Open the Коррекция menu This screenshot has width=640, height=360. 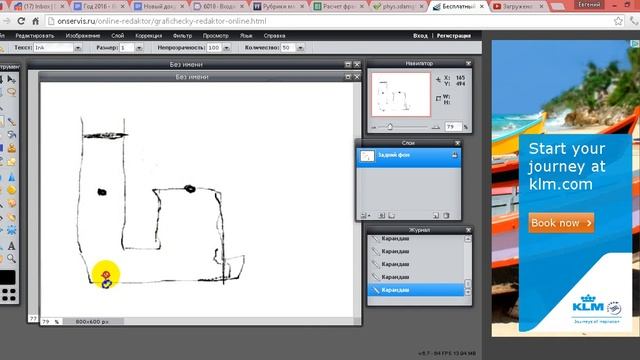tap(149, 36)
